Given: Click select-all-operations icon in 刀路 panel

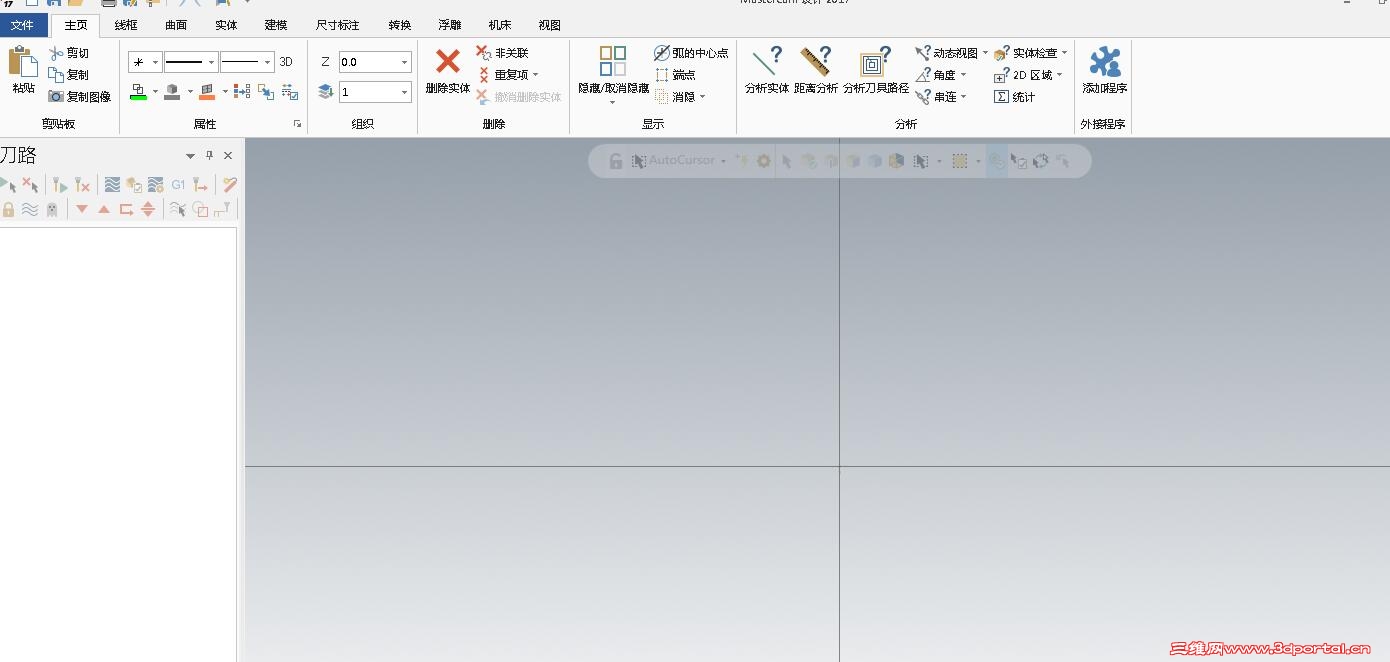Looking at the screenshot, I should pos(9,185).
